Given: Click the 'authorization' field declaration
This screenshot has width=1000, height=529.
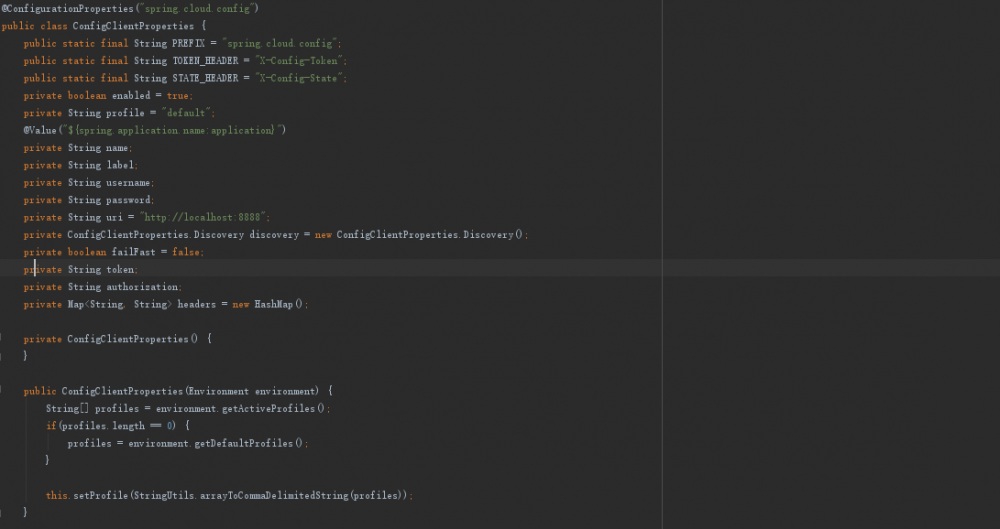Looking at the screenshot, I should pos(103,287).
